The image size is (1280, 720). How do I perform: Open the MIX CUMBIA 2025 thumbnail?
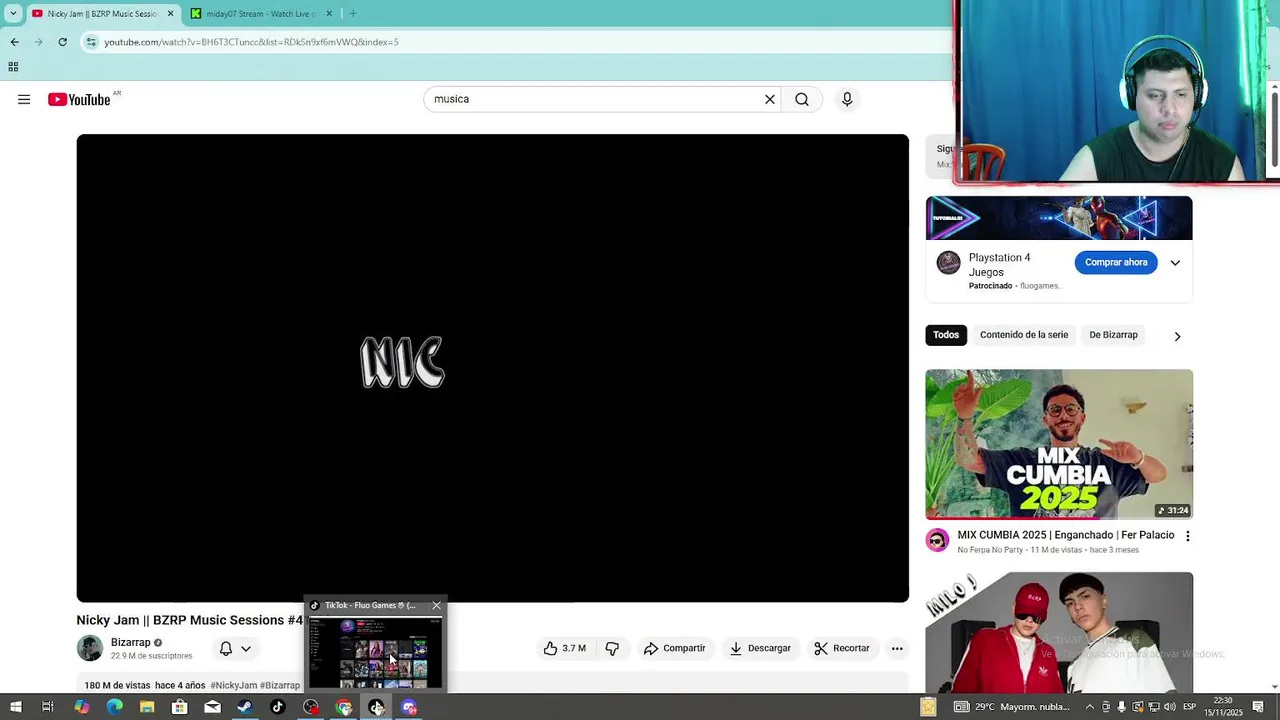(x=1059, y=444)
